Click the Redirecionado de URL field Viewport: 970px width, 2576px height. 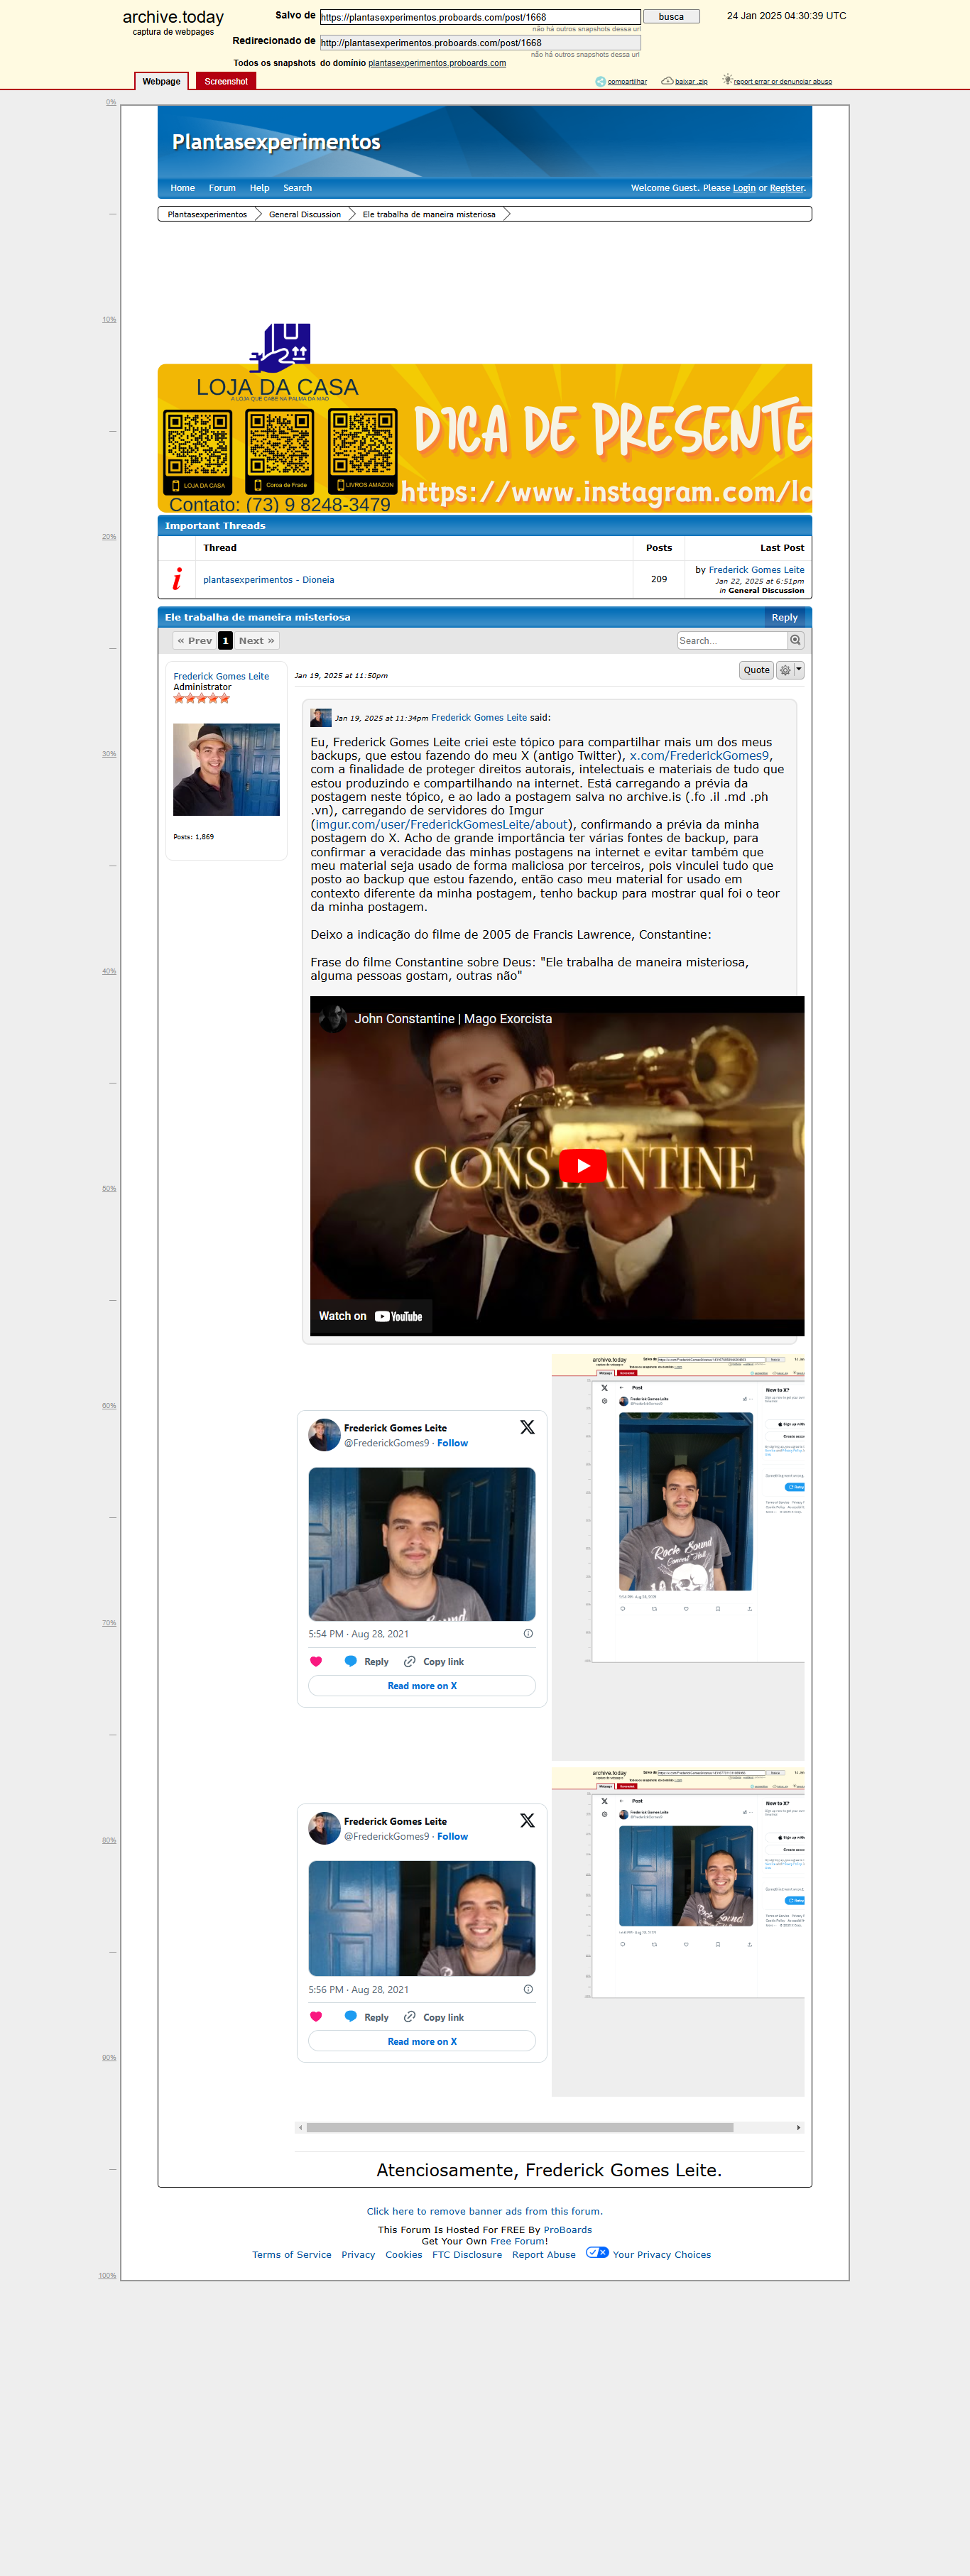480,43
